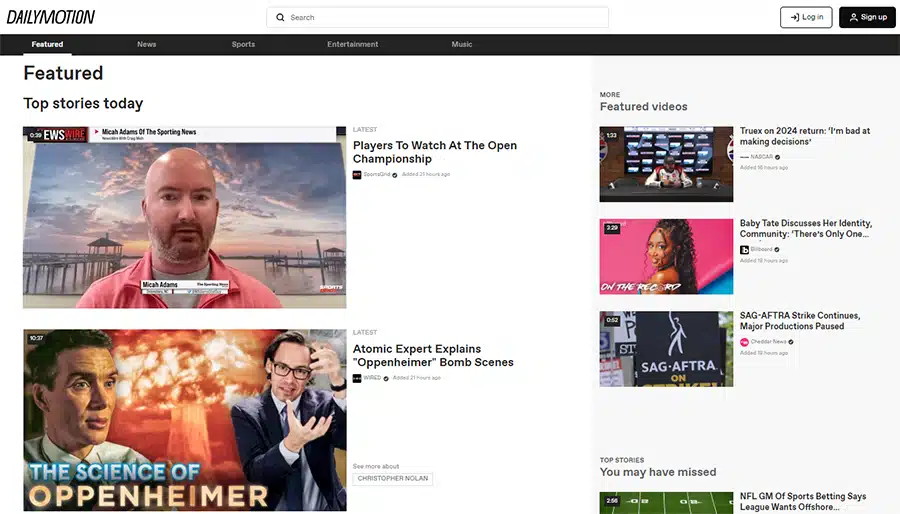Click the 'You may have missed' heading
Screen dimensions: 900x514
658,472
